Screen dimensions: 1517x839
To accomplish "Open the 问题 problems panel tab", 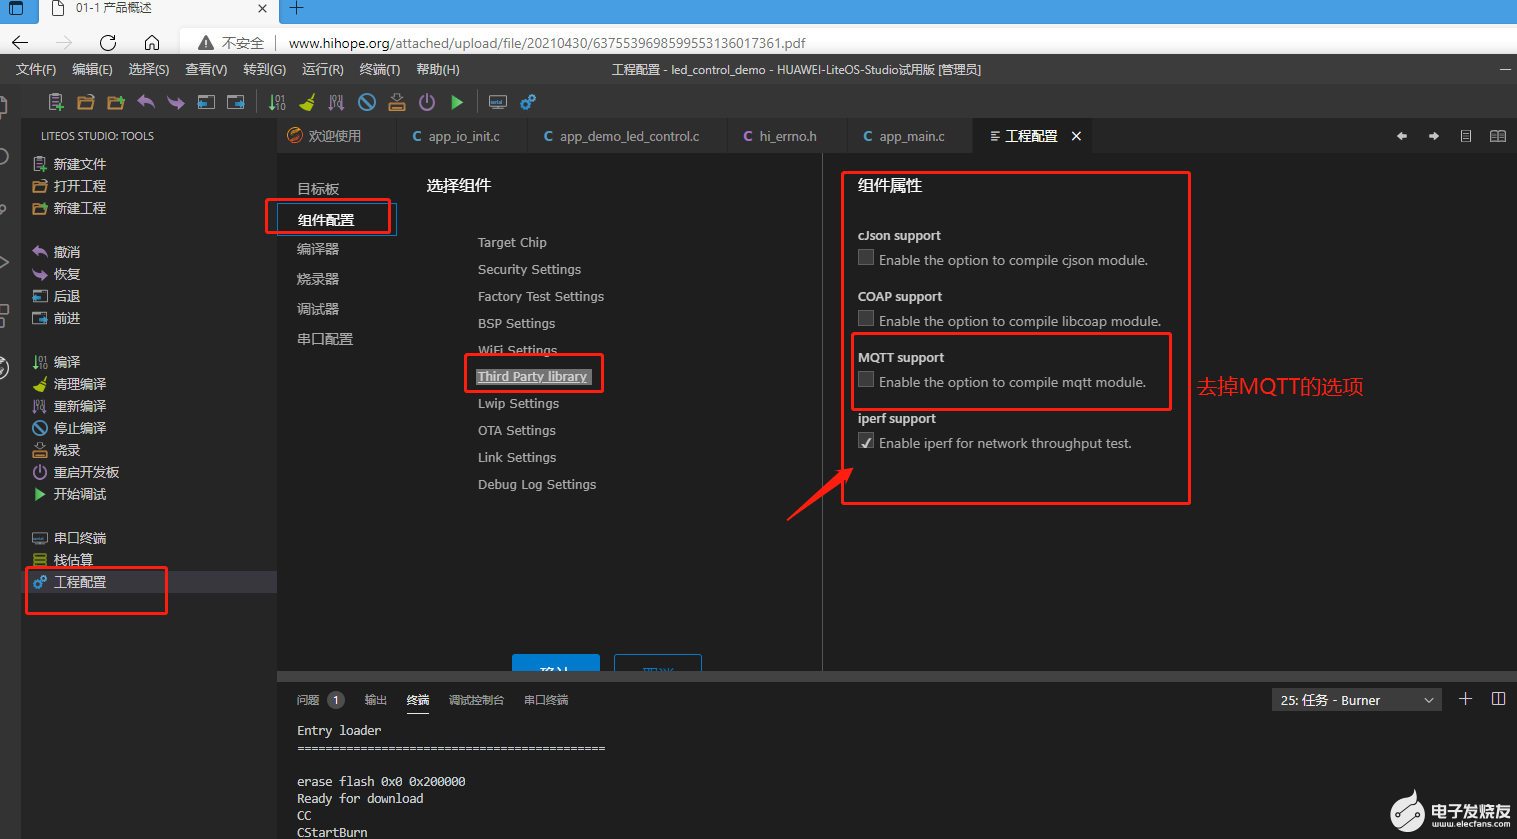I will (x=308, y=700).
